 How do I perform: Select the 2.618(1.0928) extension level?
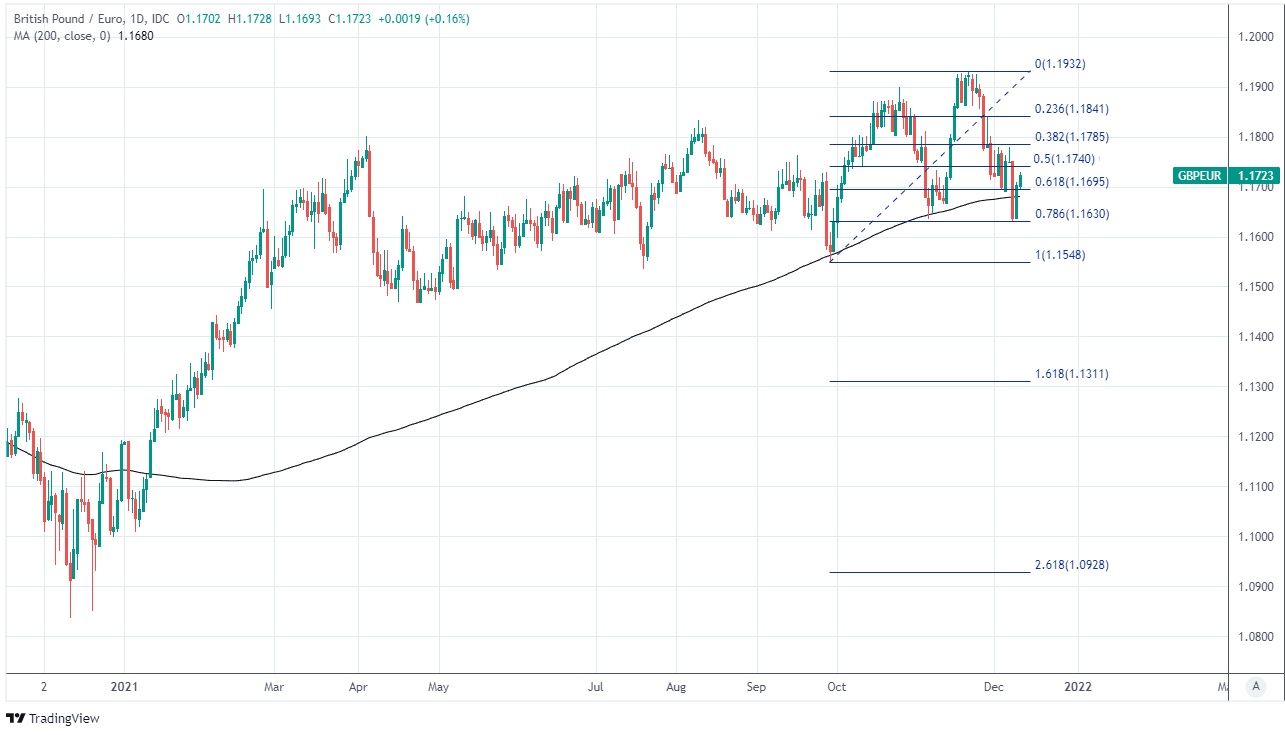click(x=1071, y=565)
